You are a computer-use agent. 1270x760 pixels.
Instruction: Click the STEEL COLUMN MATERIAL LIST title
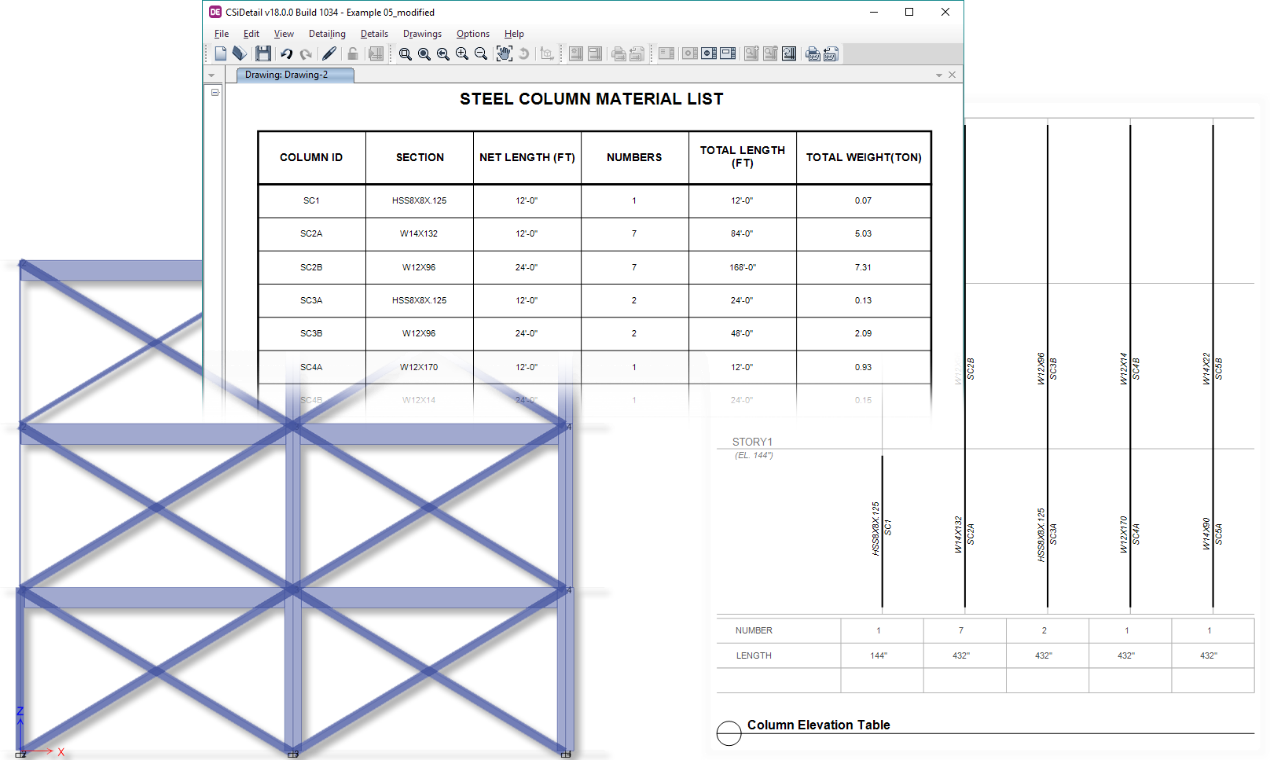pos(591,99)
